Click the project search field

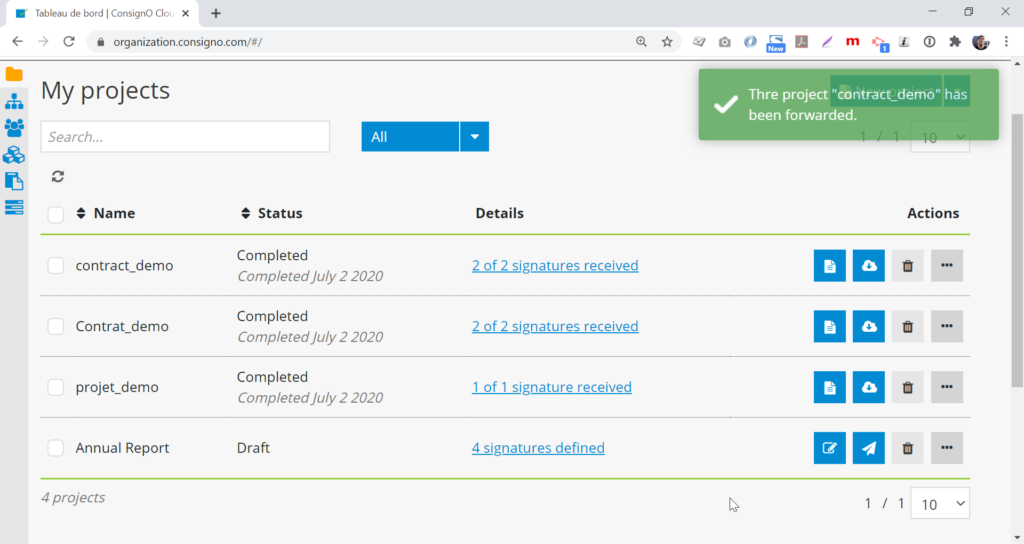pos(185,137)
